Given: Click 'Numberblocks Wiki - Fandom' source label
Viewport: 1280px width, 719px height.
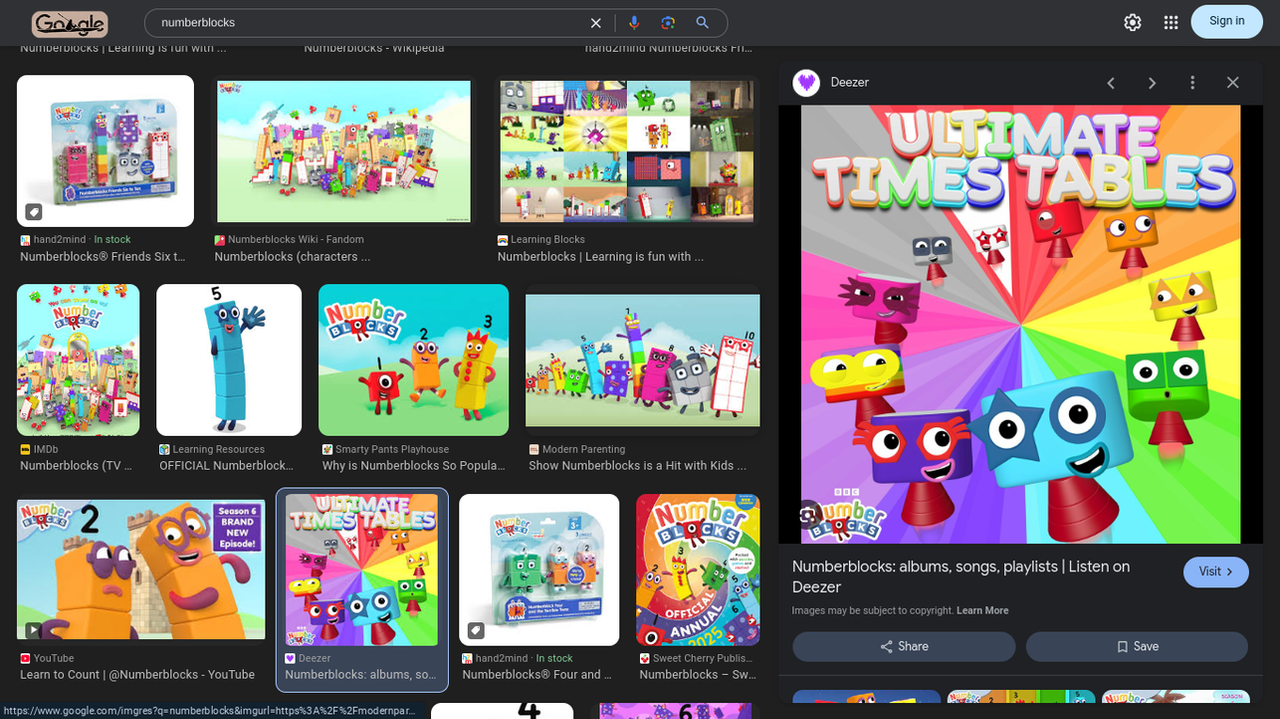Looking at the screenshot, I should tap(296, 240).
